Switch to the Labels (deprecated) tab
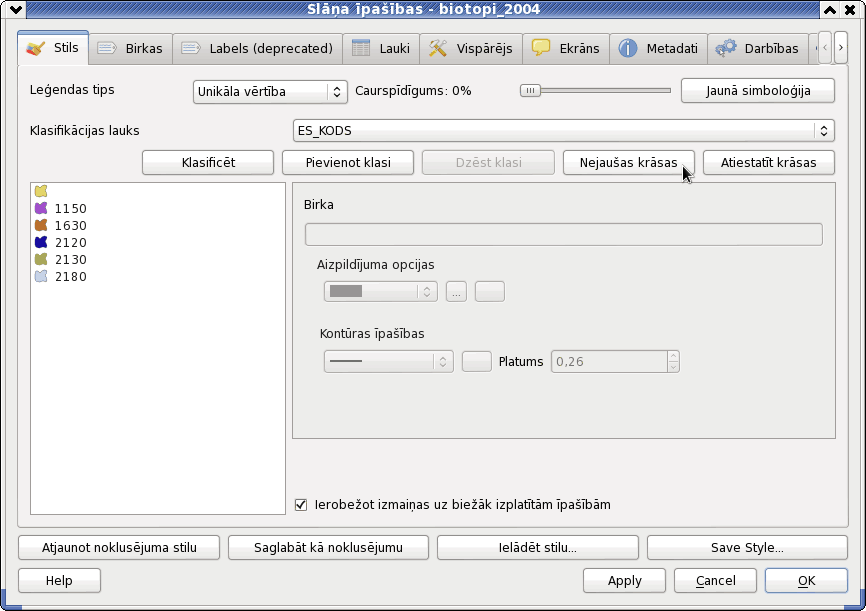The image size is (866, 611). point(257,49)
